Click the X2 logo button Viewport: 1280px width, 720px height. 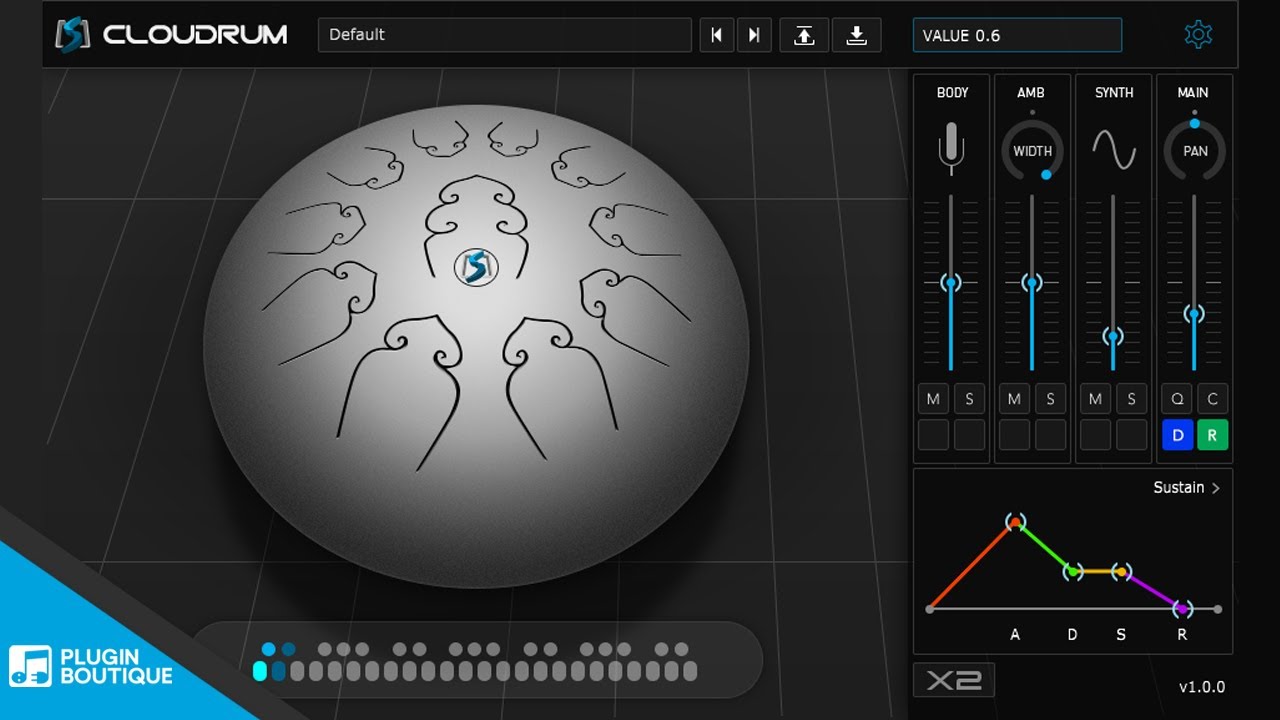point(953,680)
